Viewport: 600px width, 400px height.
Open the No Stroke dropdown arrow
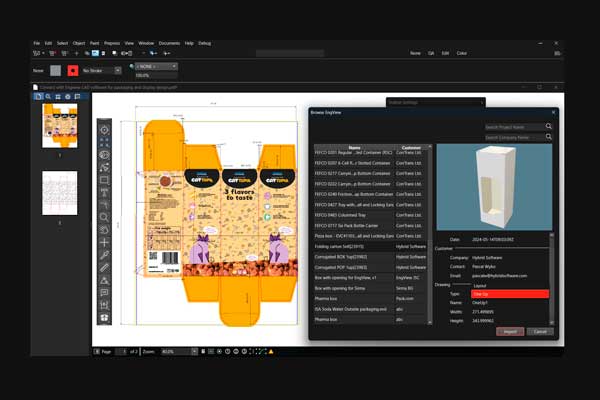coord(118,70)
